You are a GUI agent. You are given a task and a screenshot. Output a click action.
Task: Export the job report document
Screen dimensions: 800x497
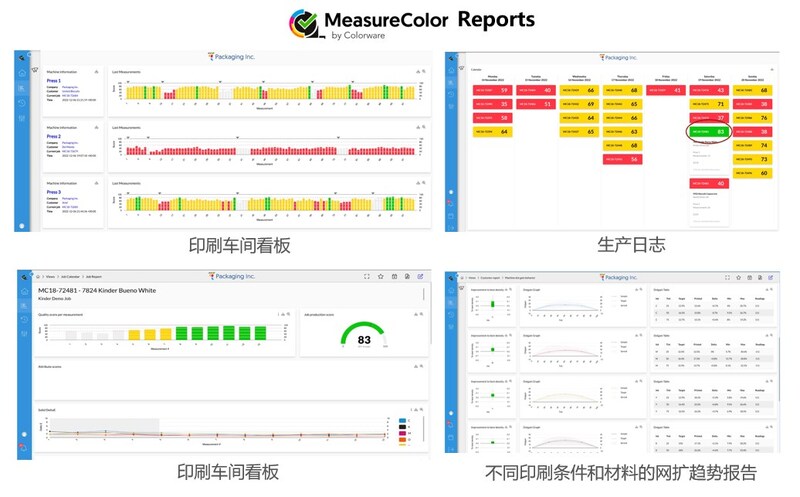coord(407,276)
